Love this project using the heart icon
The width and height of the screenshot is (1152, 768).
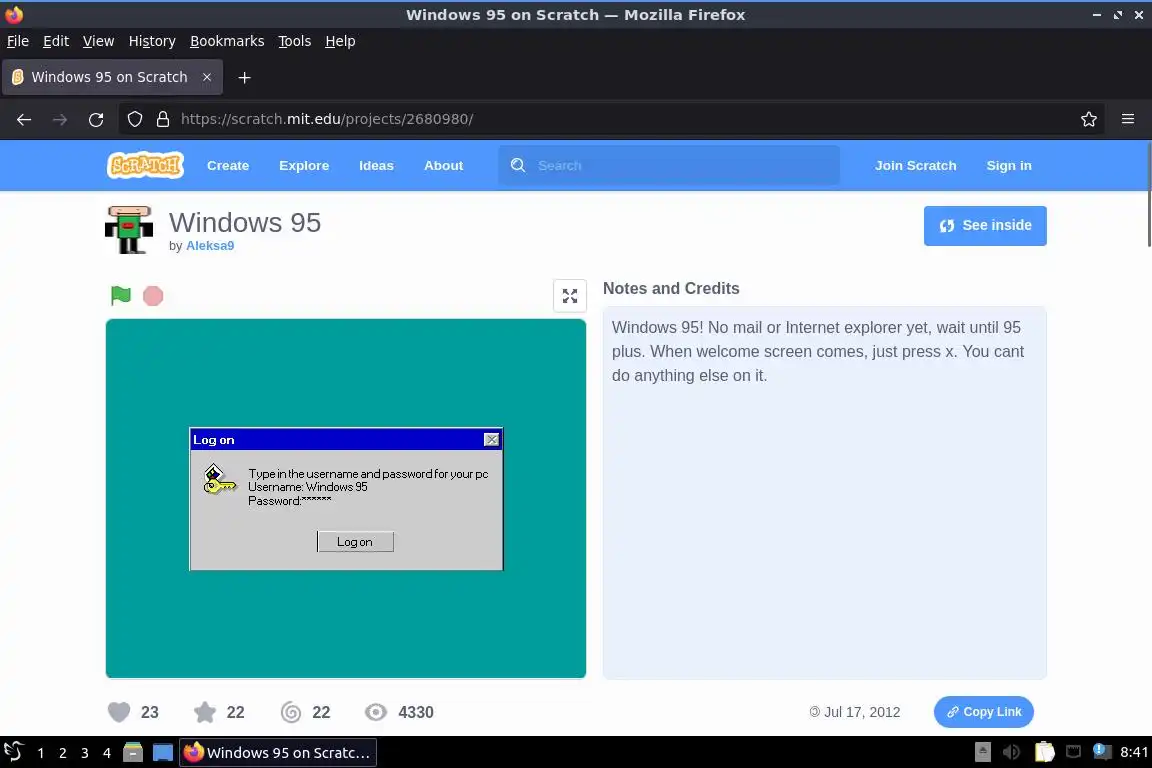click(119, 711)
